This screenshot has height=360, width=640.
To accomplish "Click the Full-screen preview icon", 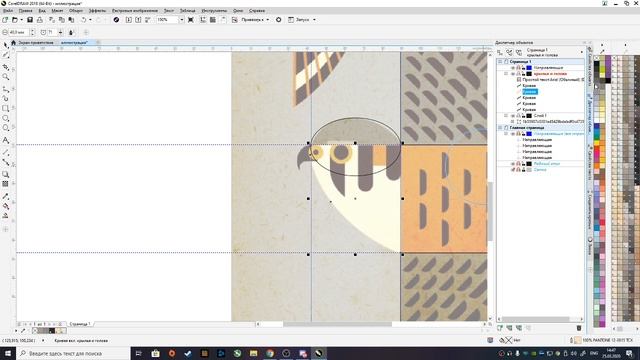I will (191, 20).
